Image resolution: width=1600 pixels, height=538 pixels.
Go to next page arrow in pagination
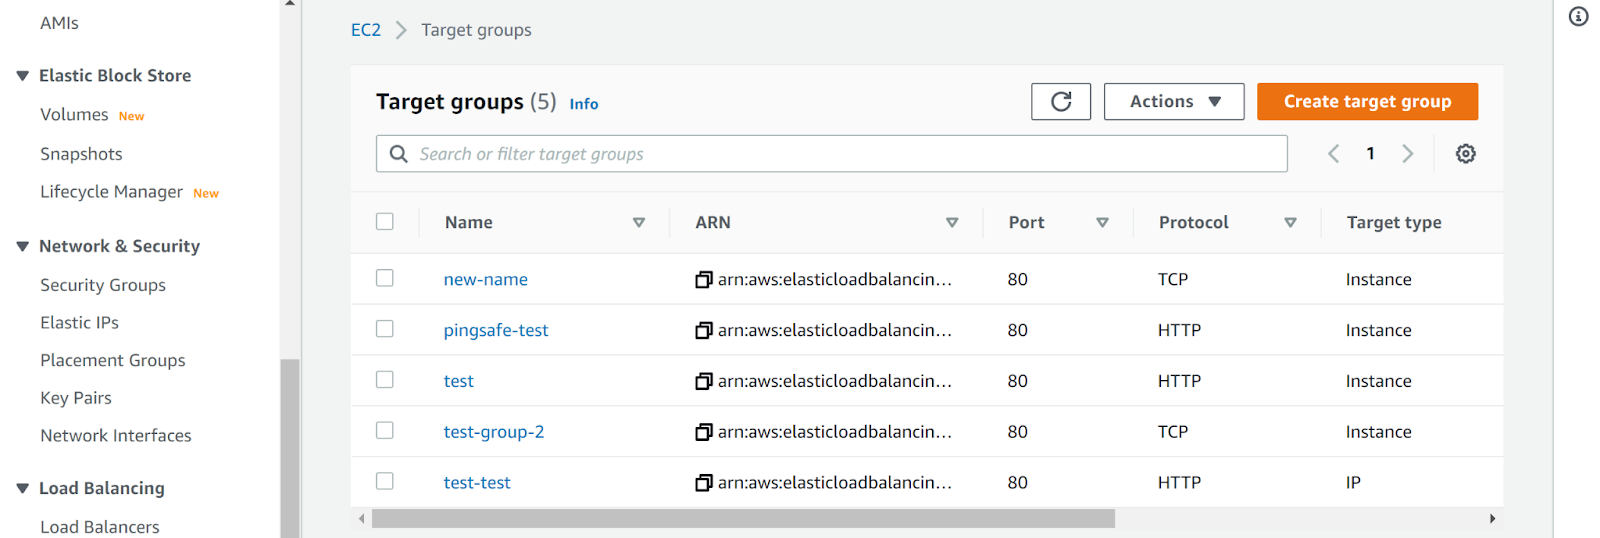click(x=1407, y=154)
